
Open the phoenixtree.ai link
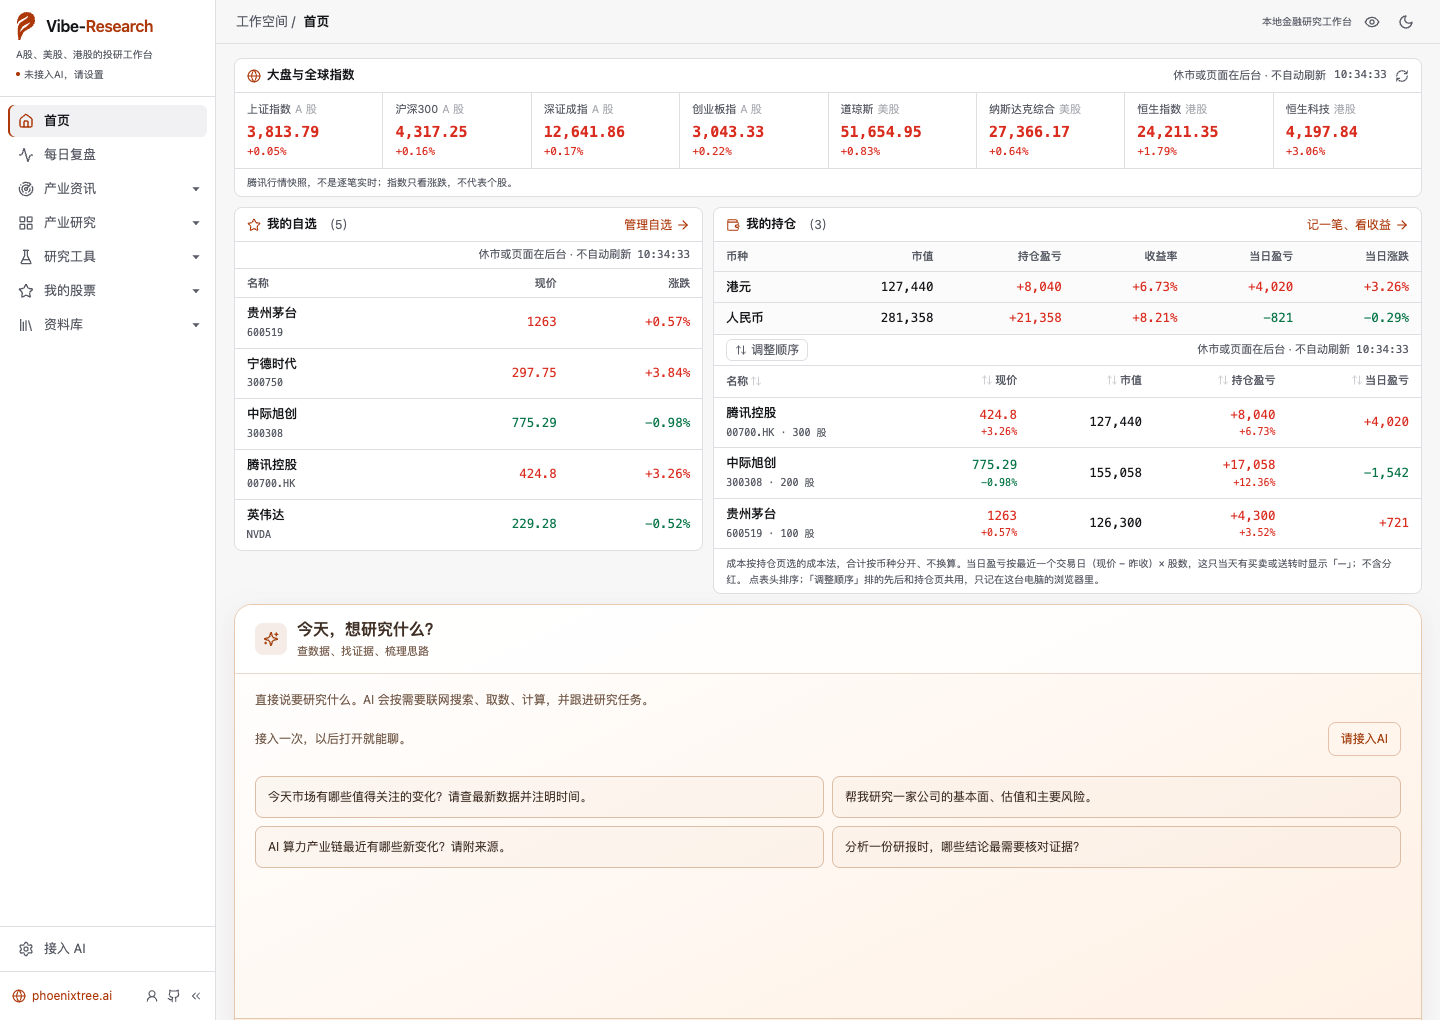(62, 996)
